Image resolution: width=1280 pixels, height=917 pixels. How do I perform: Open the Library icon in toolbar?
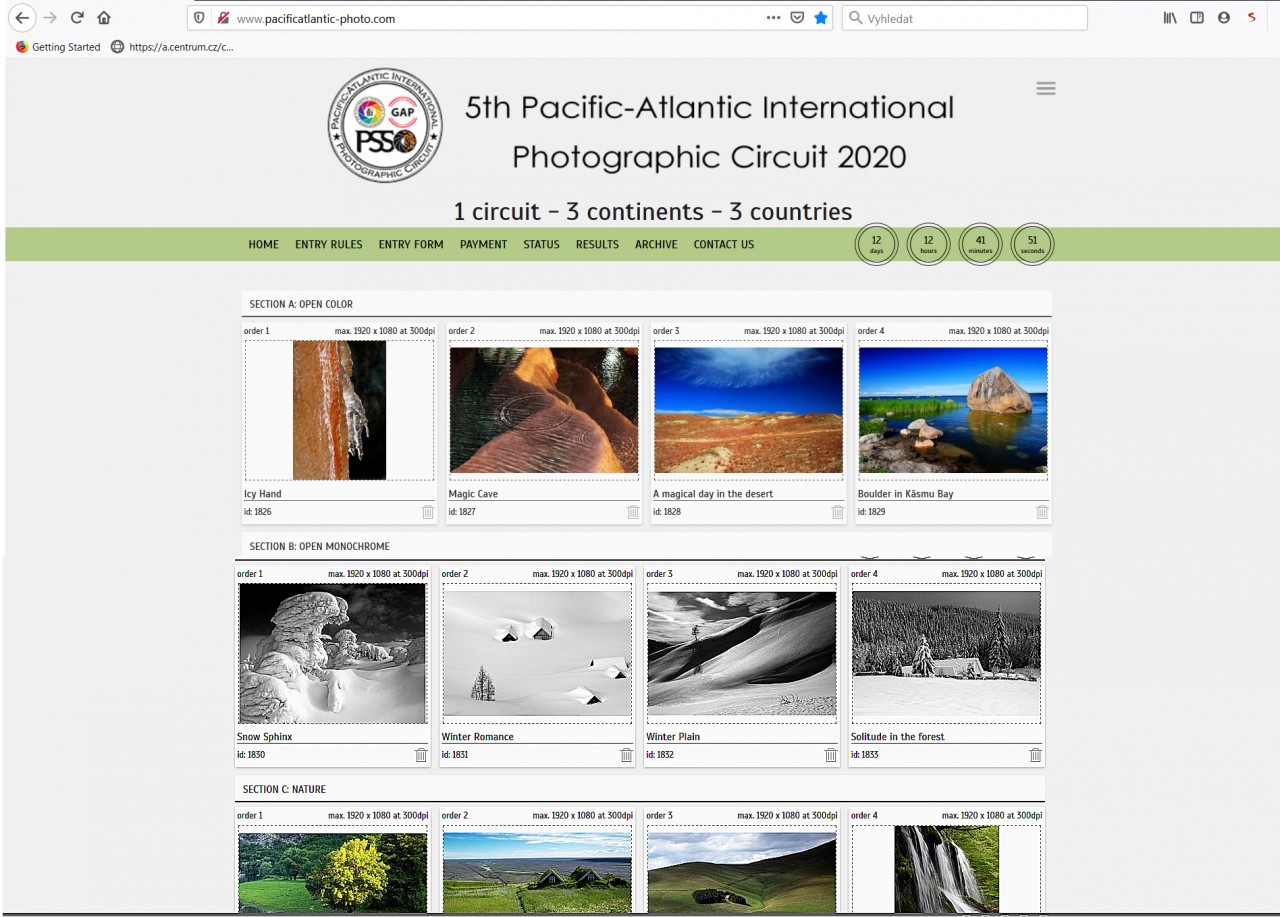(x=1170, y=17)
